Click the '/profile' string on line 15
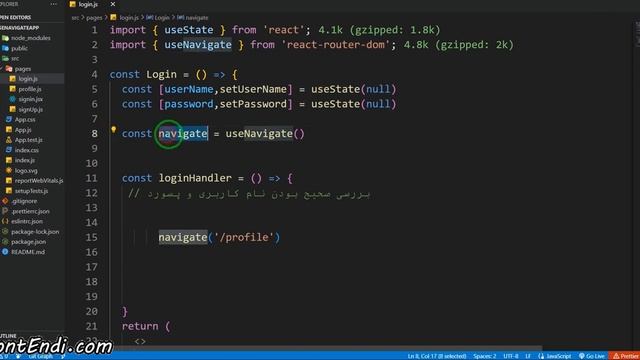The image size is (640, 360). click(244, 237)
